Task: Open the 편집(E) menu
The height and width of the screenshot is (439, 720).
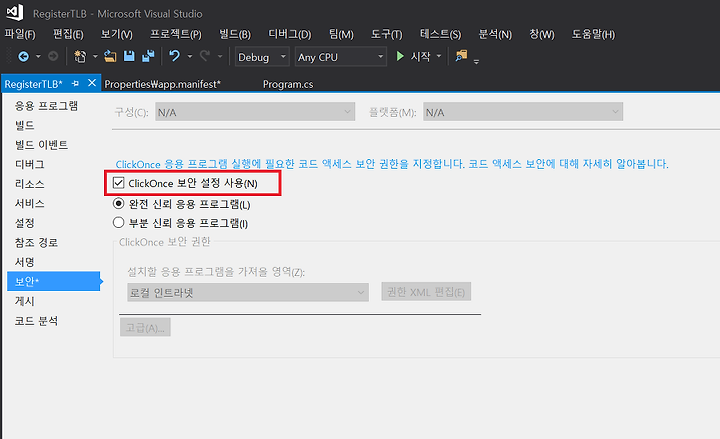Action: point(68,34)
